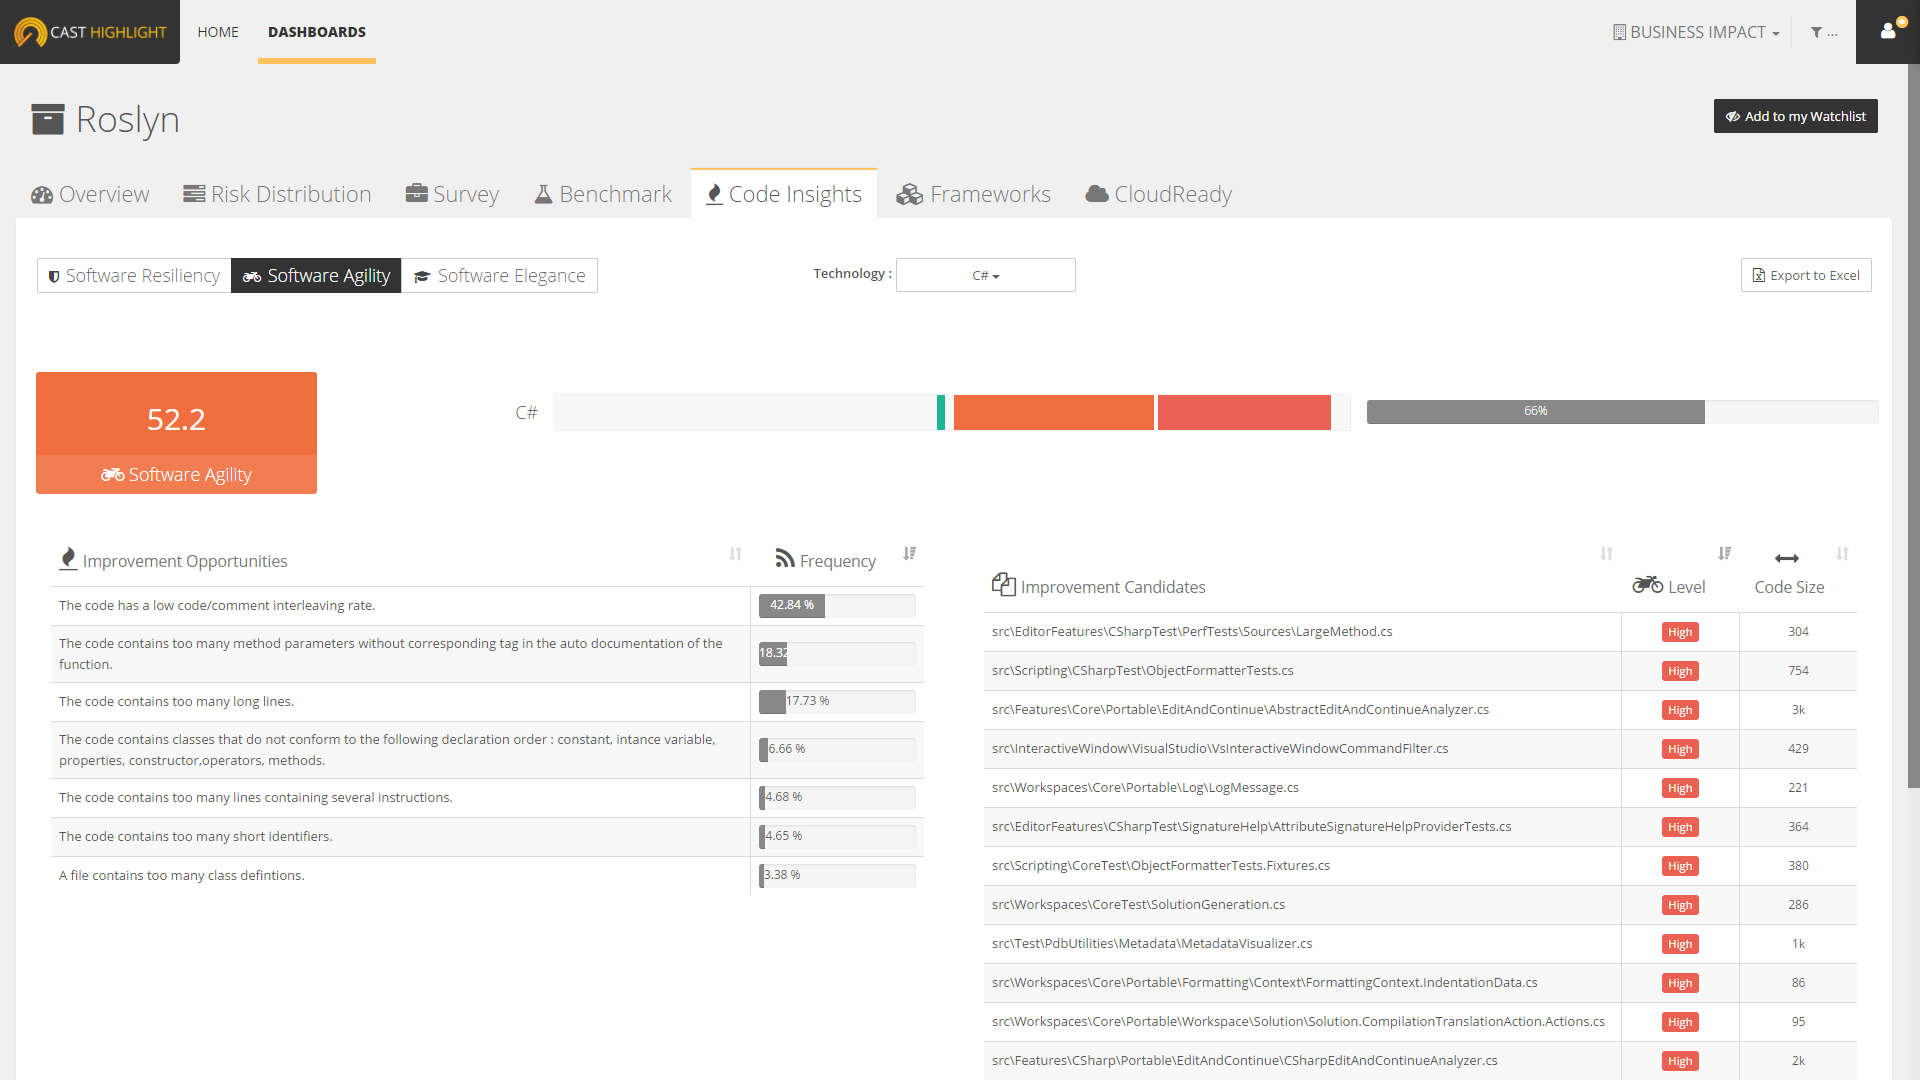Image resolution: width=1920 pixels, height=1080 pixels.
Task: Select 'too many long lines' row
Action: coord(487,702)
